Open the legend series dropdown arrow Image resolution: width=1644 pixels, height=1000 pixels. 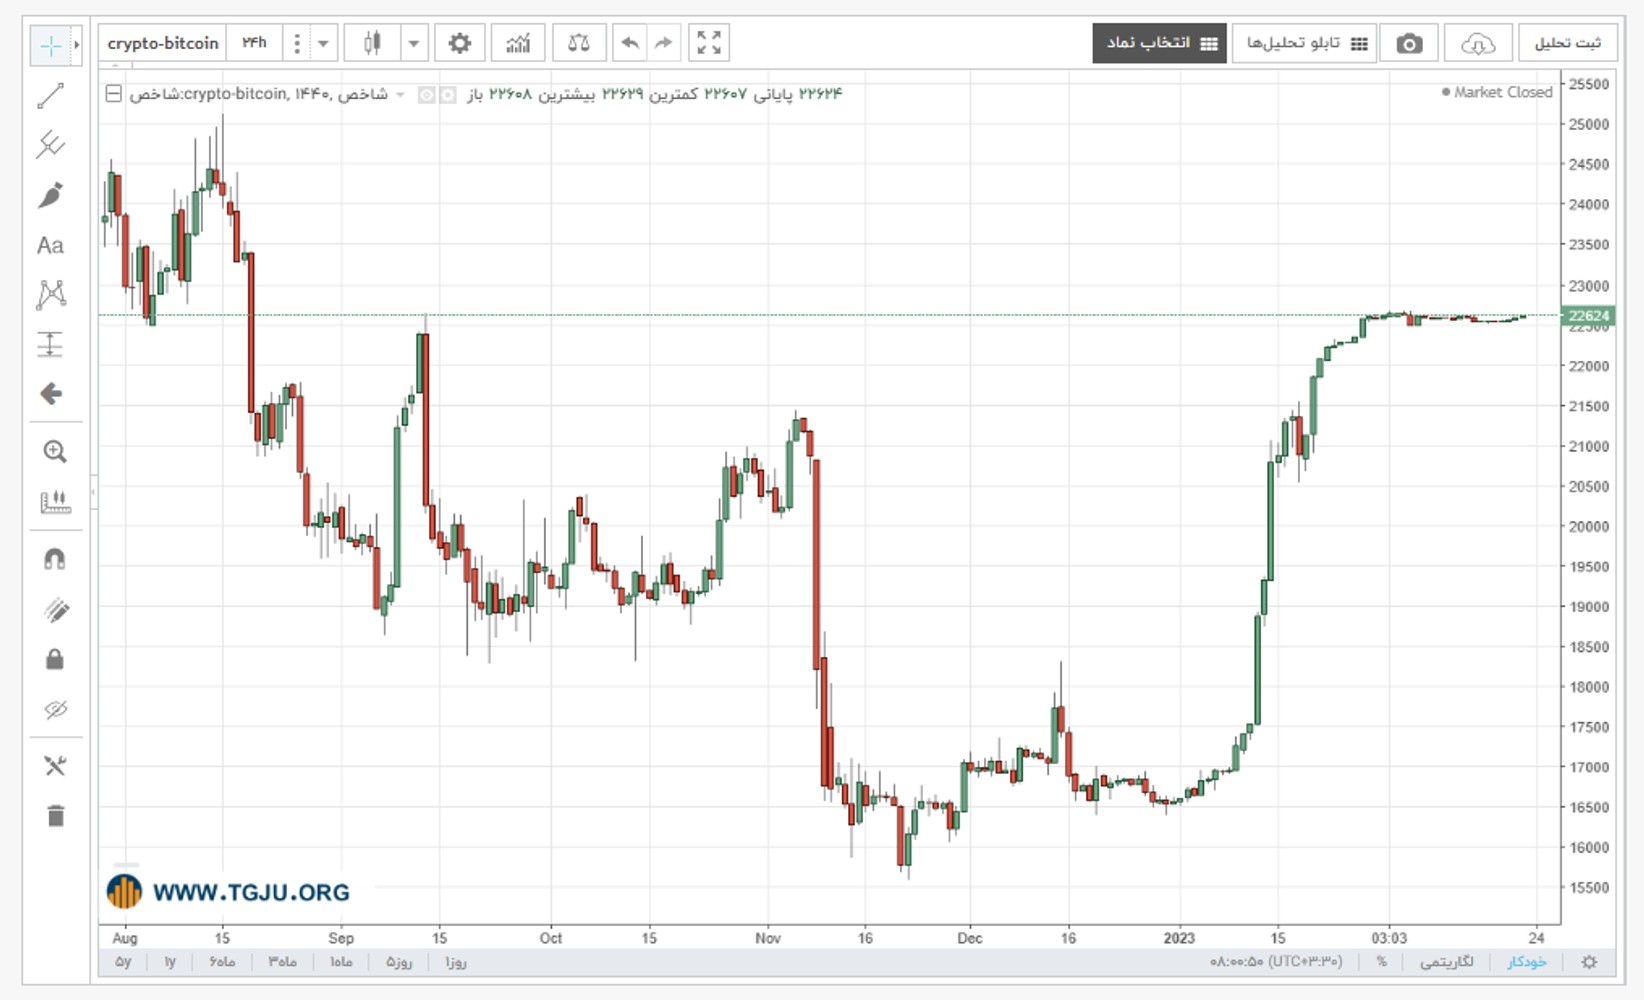[x=400, y=94]
